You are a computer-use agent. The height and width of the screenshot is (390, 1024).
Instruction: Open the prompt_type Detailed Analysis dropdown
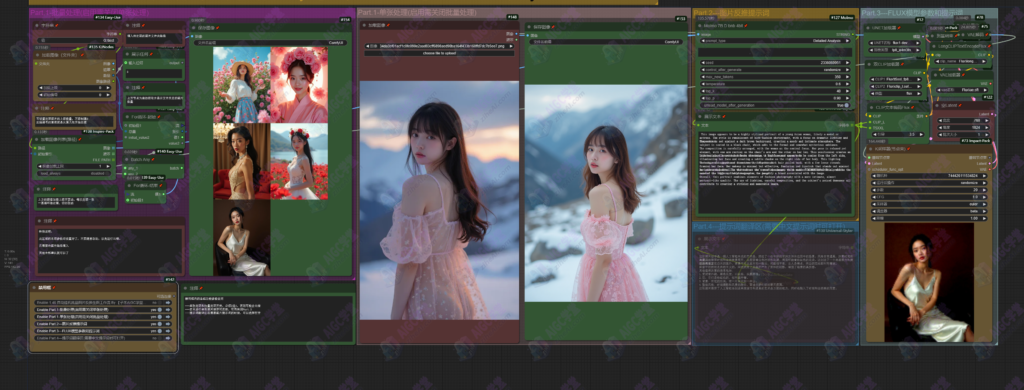coord(775,41)
